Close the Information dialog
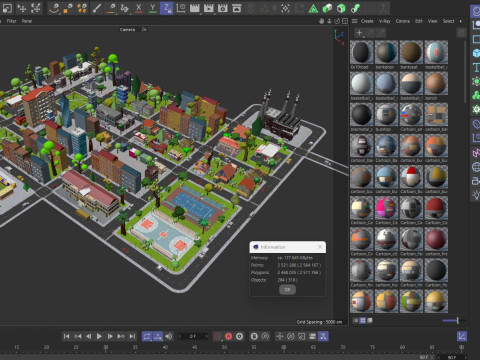This screenshot has height=360, width=480. click(320, 247)
